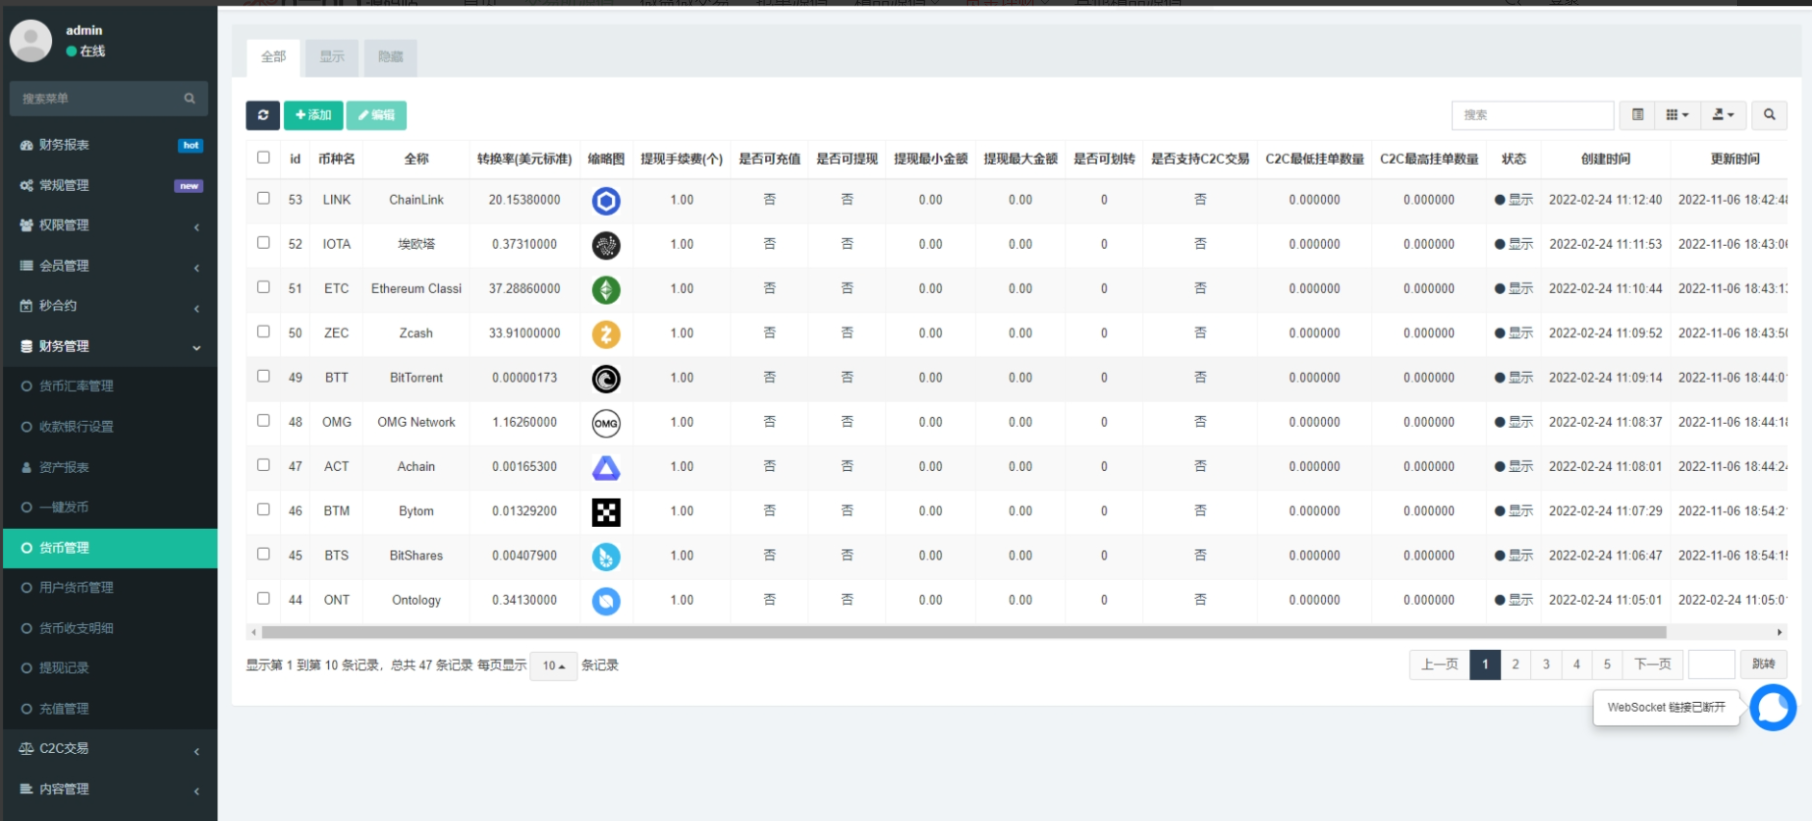1812x821 pixels.
Task: Open the blue chat bubble icon
Action: pos(1772,707)
